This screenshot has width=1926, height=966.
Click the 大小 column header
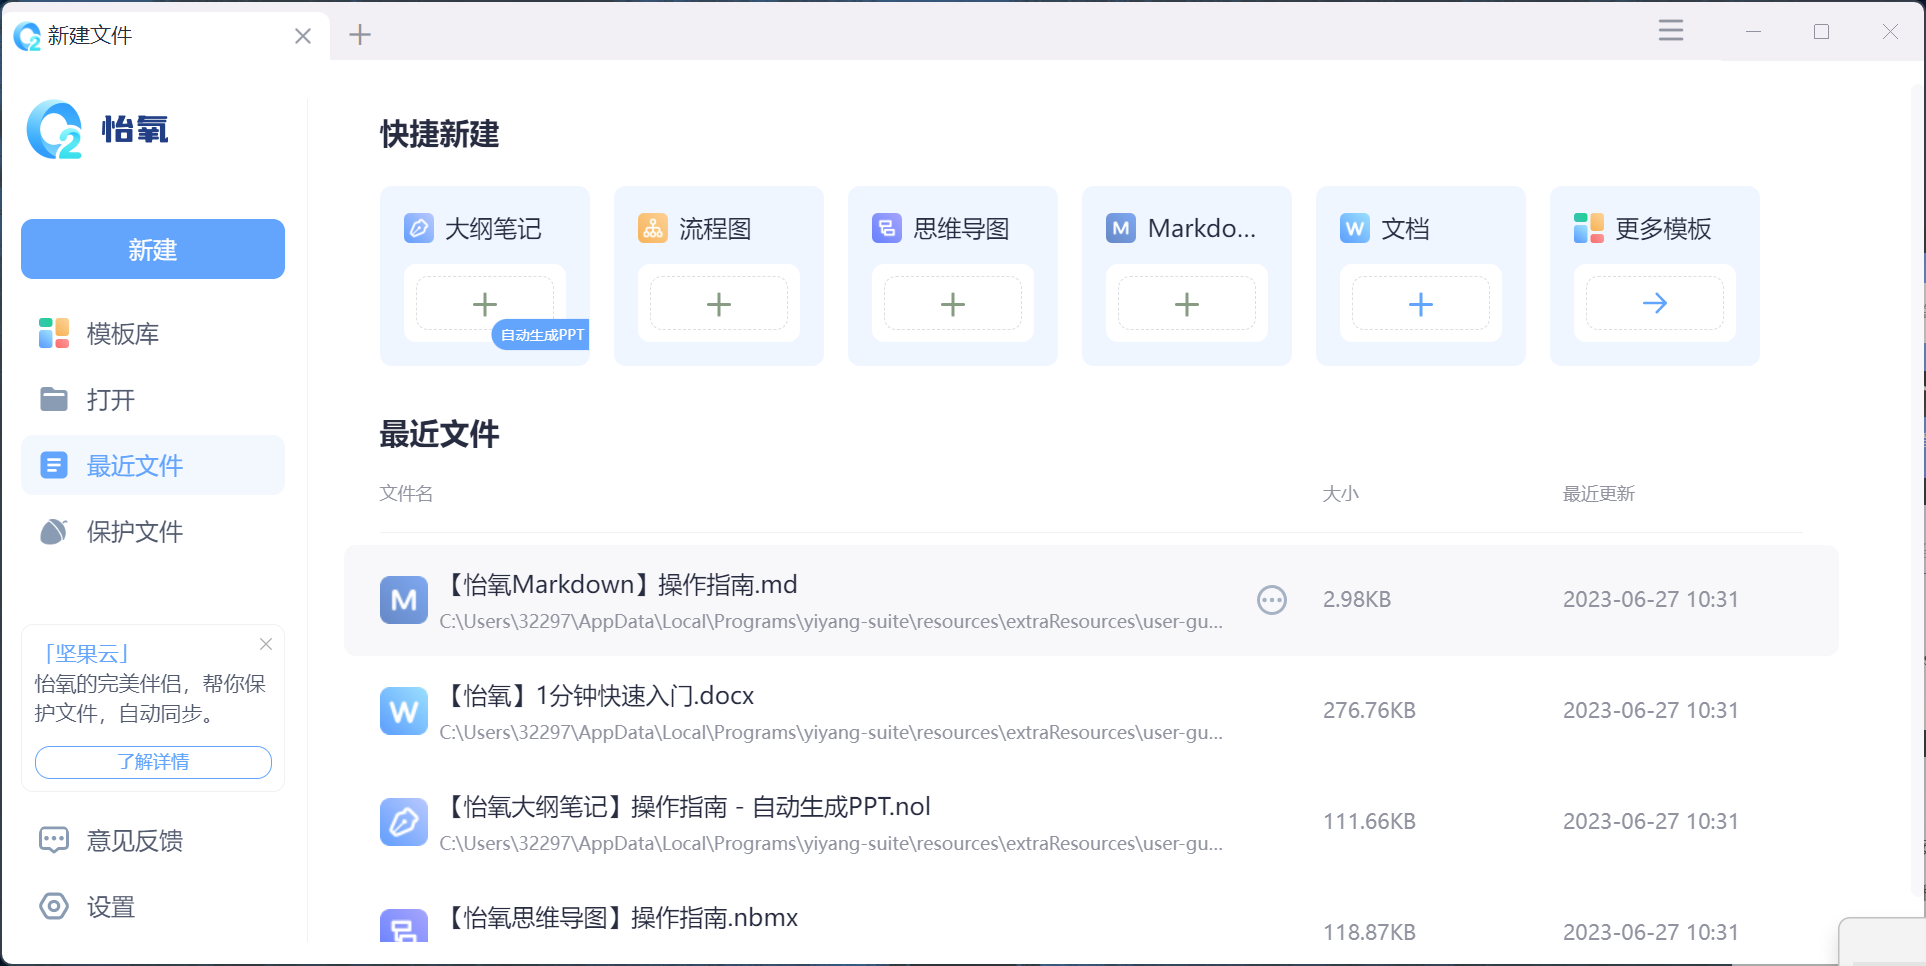[1341, 493]
